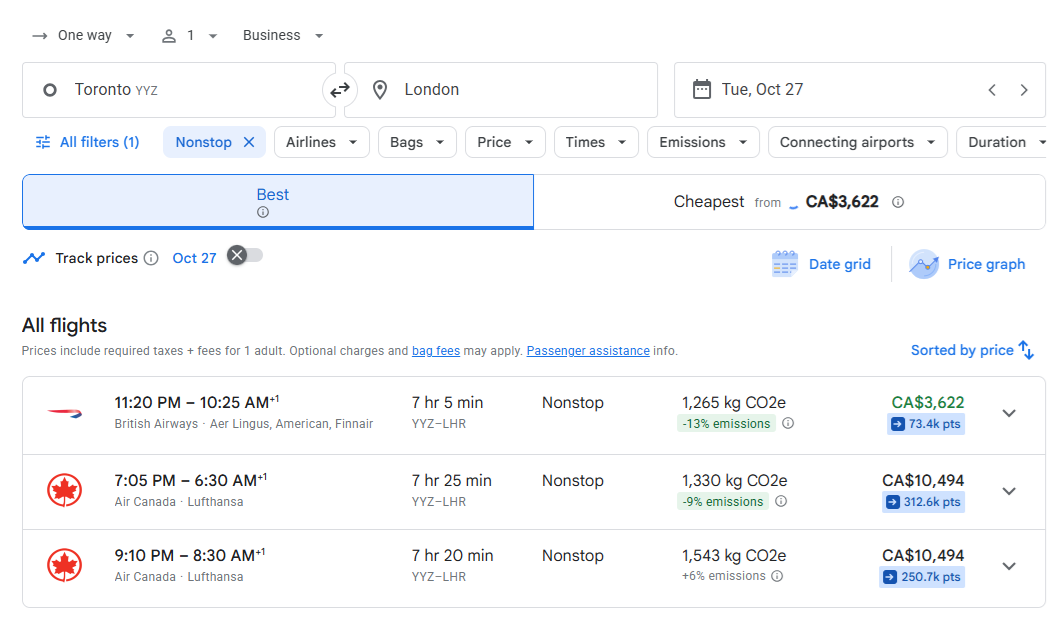Image resolution: width=1064 pixels, height=624 pixels.
Task: Click the calendar icon in date field
Action: [702, 90]
